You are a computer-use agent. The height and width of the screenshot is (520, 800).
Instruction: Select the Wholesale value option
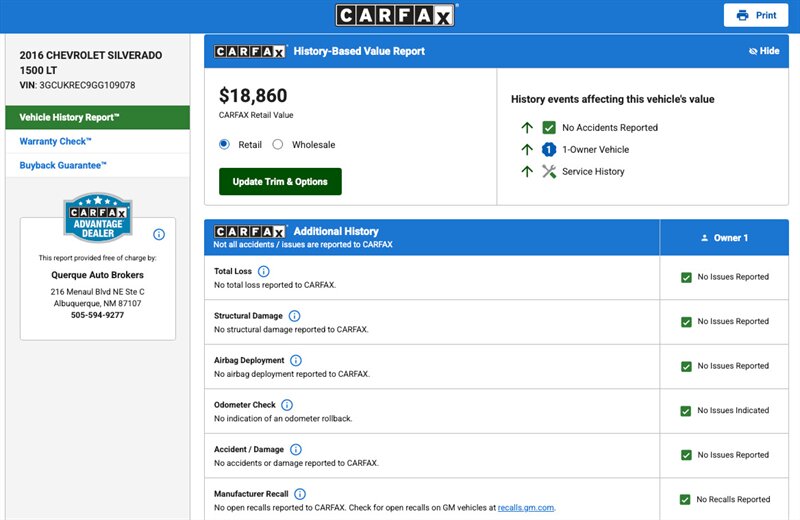(278, 145)
